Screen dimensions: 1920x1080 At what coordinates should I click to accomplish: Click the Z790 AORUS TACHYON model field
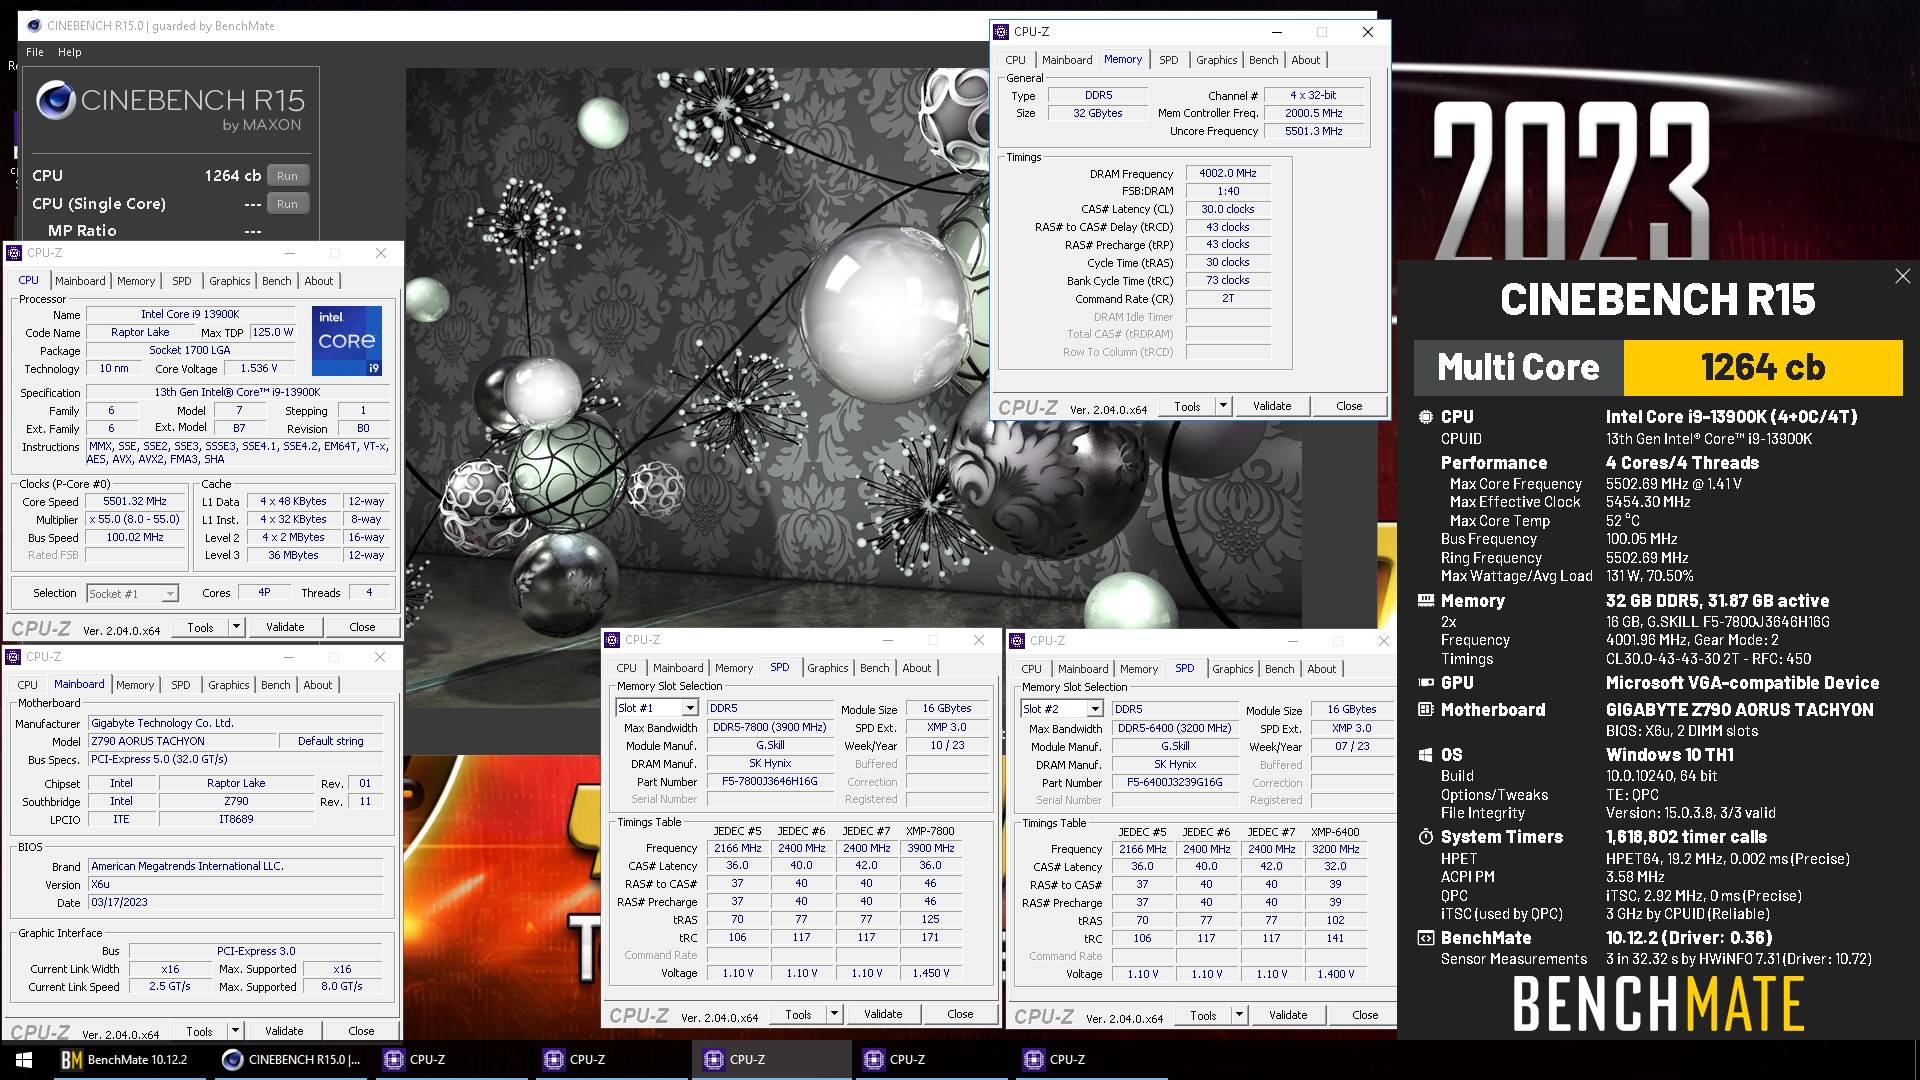click(182, 741)
